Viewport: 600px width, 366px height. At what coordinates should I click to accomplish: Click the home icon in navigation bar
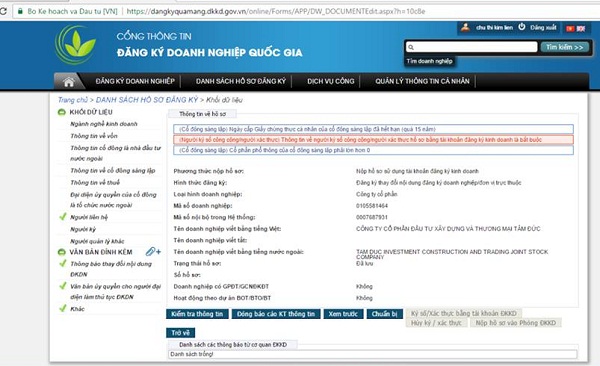(69, 82)
